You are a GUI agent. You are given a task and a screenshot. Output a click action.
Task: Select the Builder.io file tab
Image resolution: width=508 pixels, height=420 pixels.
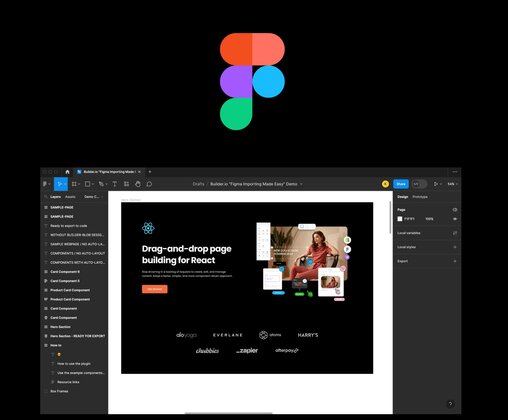(109, 172)
